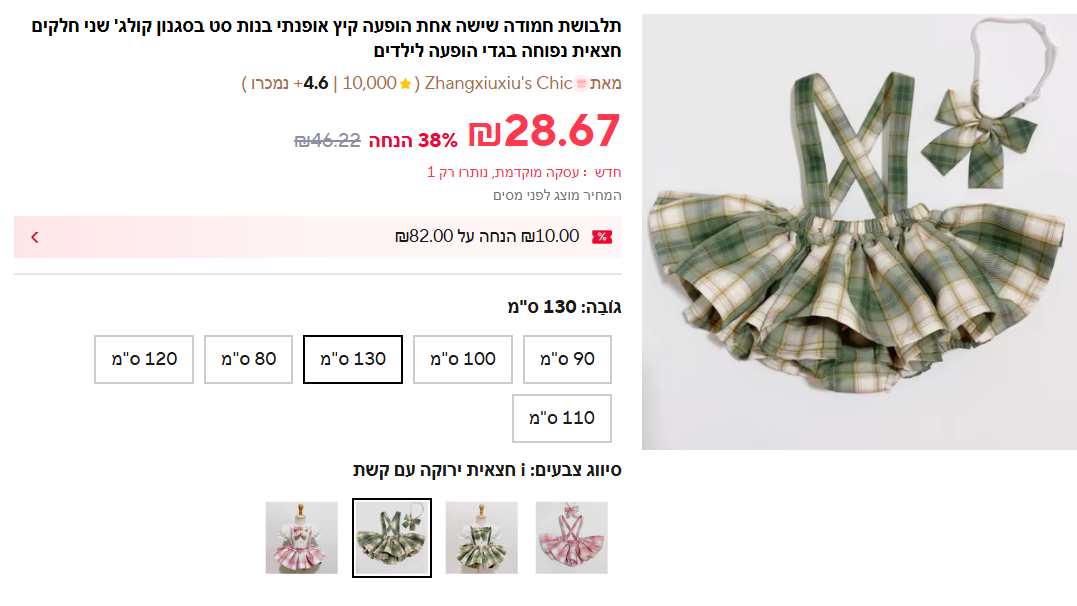The height and width of the screenshot is (606, 1077).
Task: Choose pink skirt with white blouse swatch
Action: click(x=302, y=538)
